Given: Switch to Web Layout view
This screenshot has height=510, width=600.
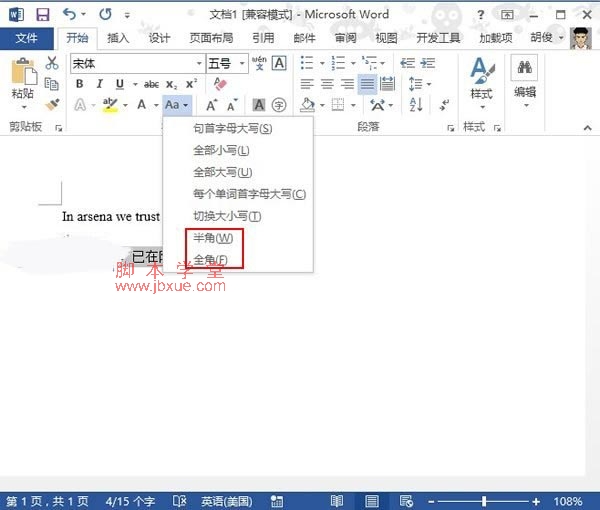Looking at the screenshot, I should coord(406,501).
